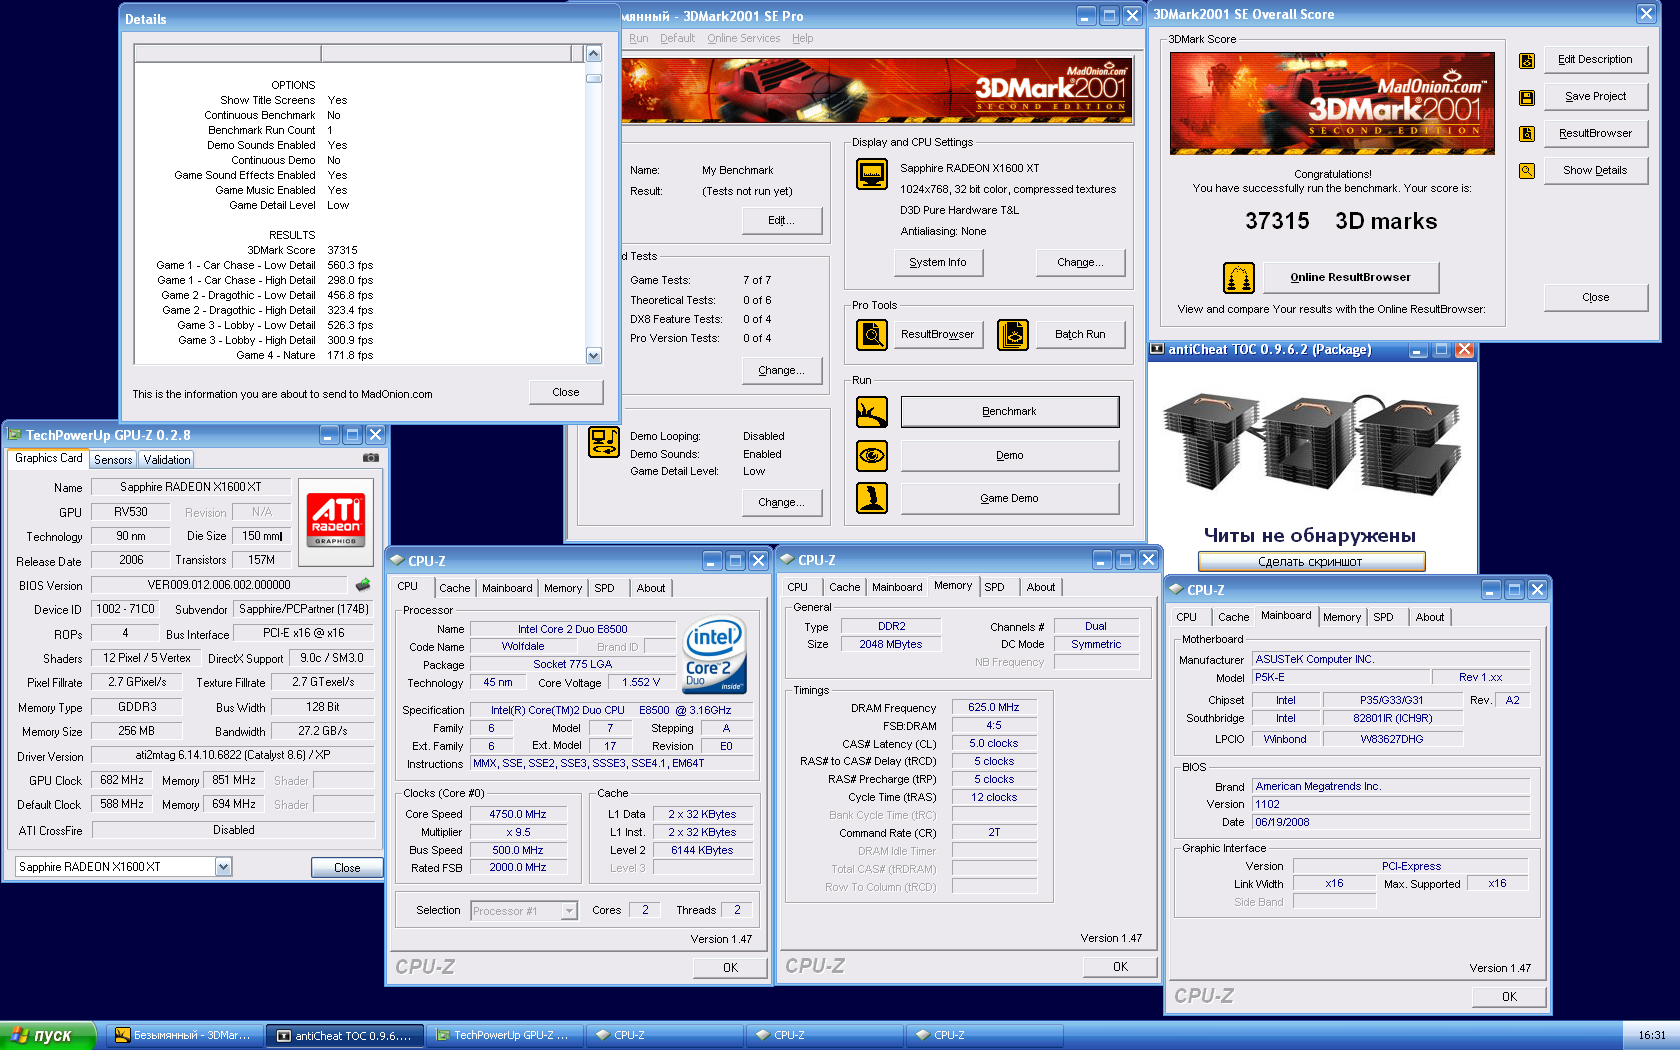This screenshot has width=1680, height=1050.
Task: Click the Save Project button
Action: pos(1595,97)
